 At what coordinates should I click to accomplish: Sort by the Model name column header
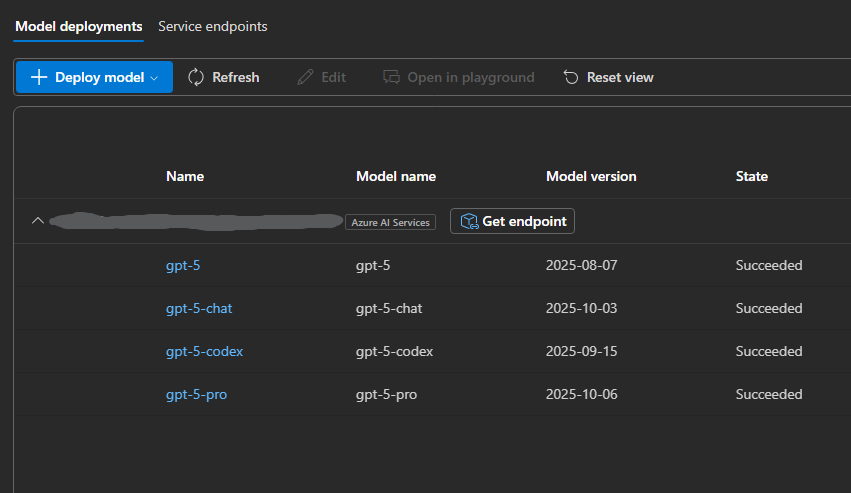pyautogui.click(x=396, y=176)
